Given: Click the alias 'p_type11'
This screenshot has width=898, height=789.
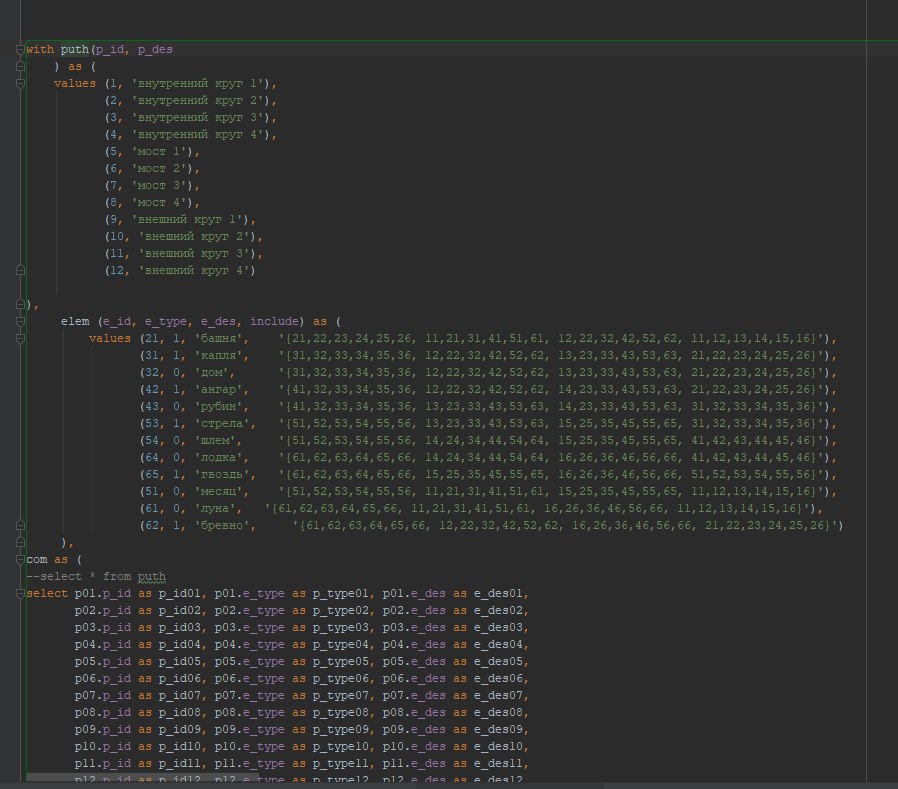Looking at the screenshot, I should [x=340, y=763].
